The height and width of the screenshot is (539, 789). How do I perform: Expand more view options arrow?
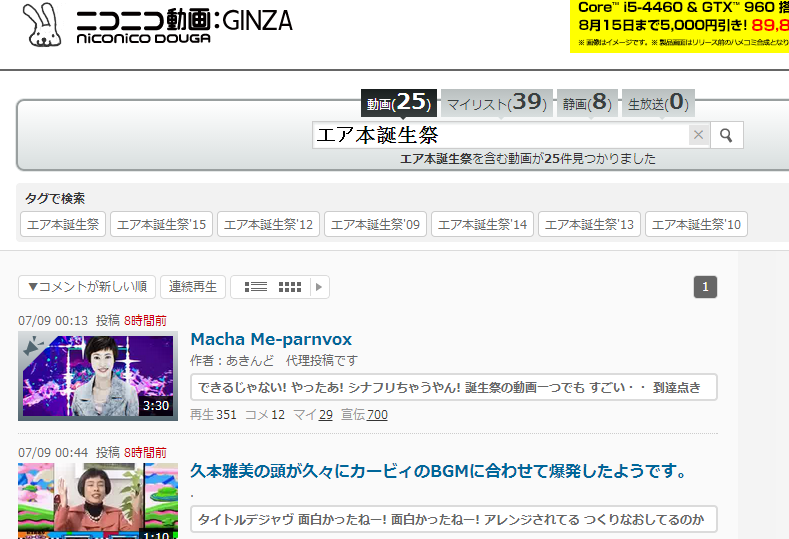point(319,287)
